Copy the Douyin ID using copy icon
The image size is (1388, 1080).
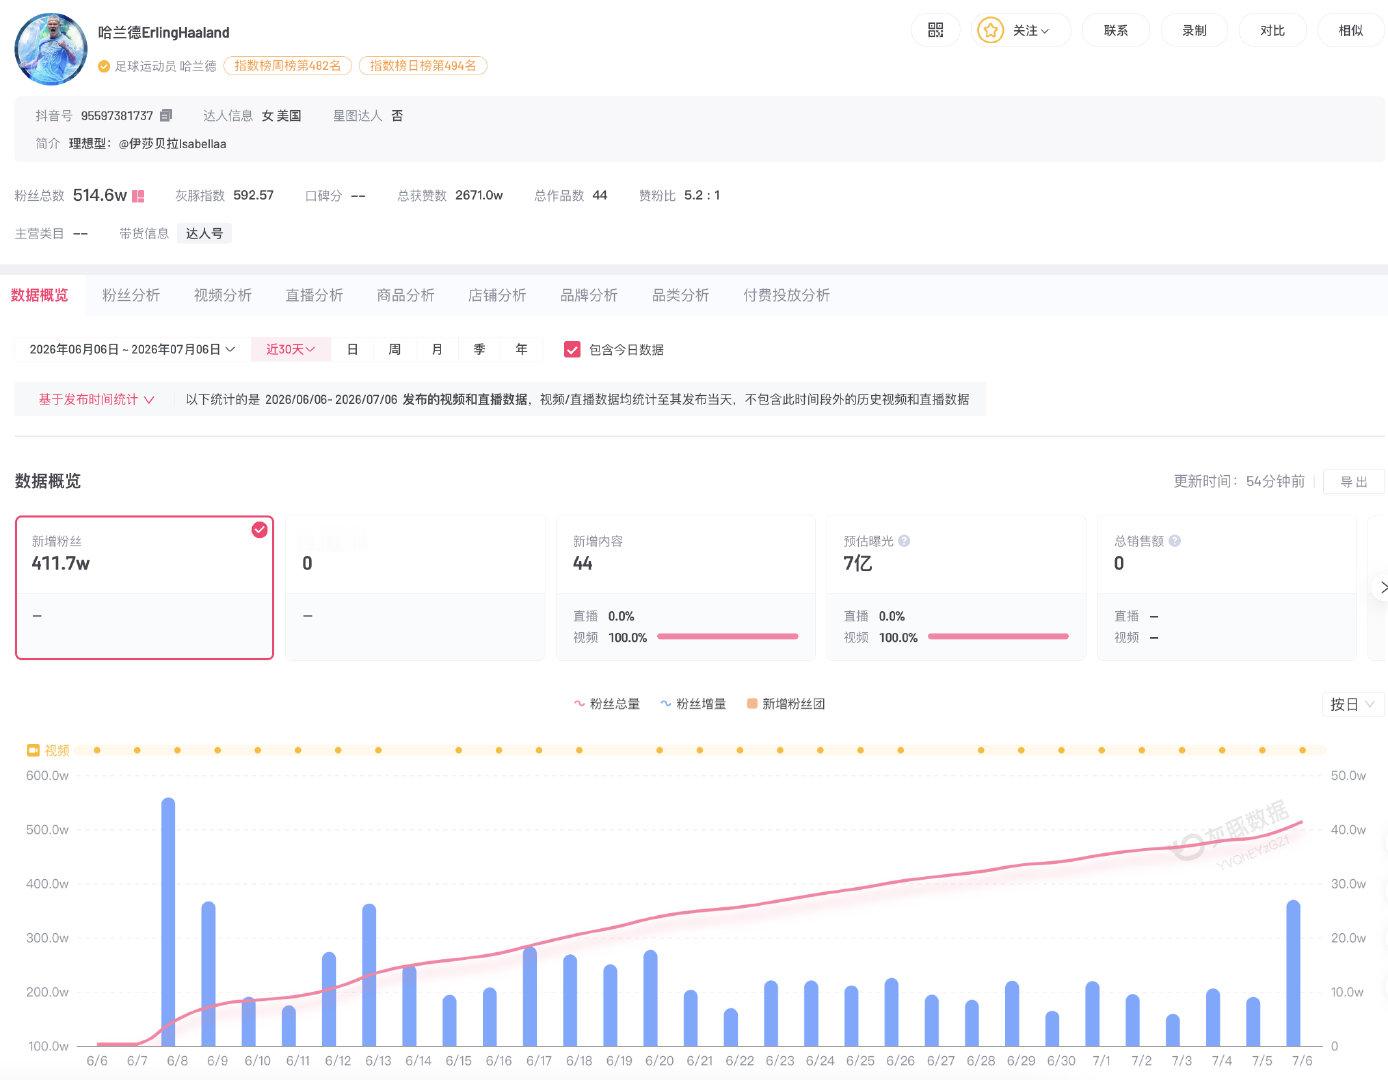166,116
